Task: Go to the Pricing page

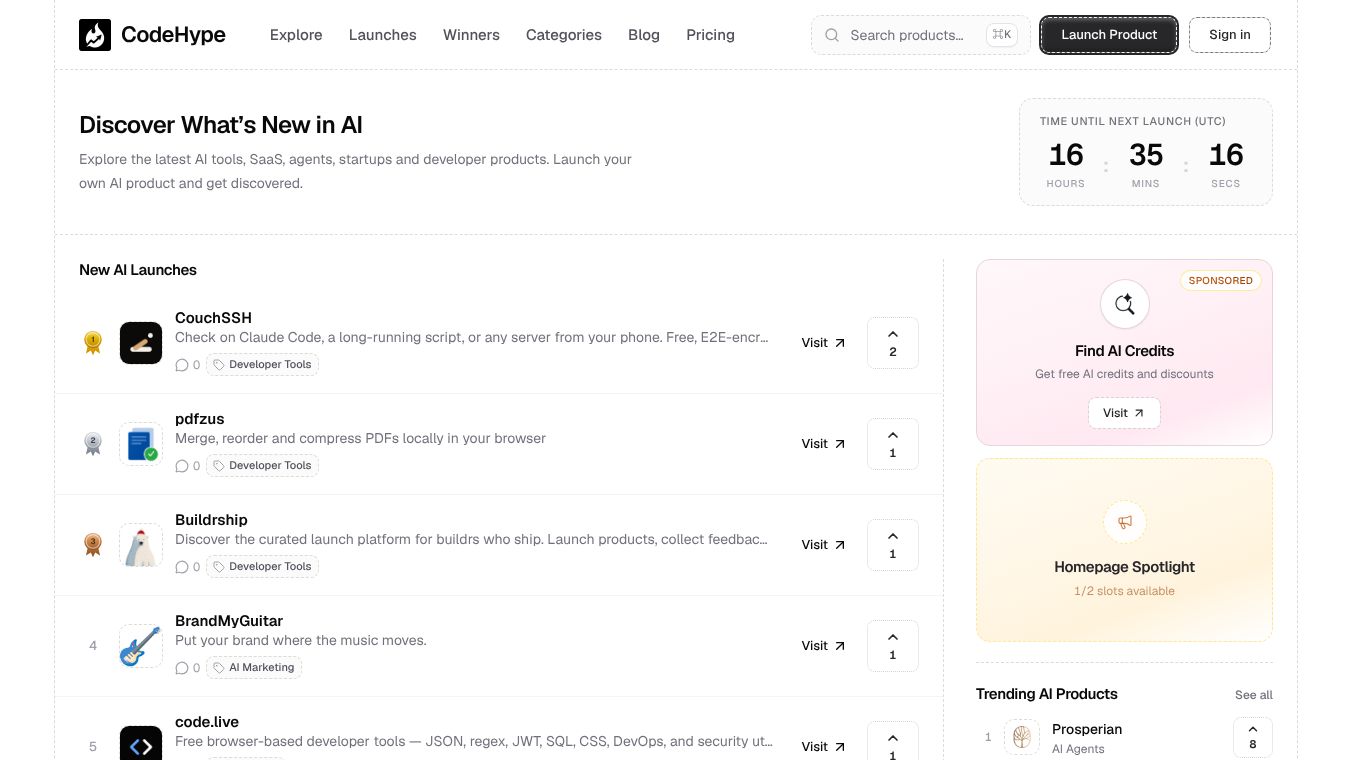Action: coord(710,35)
